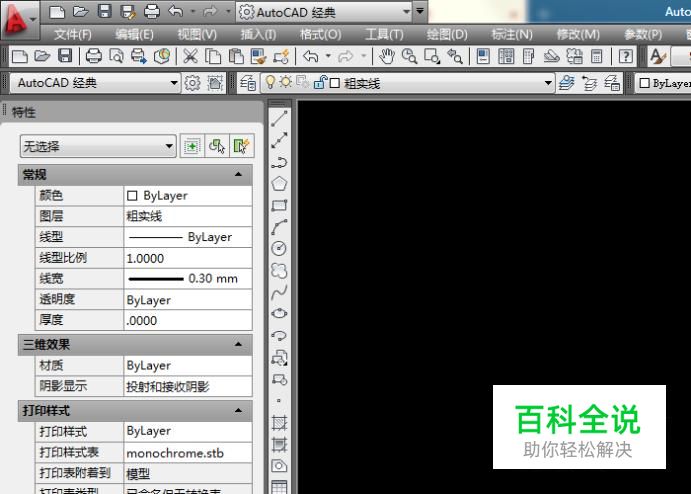
Task: Click the 线型比例 value 1.0000
Action: (188, 258)
